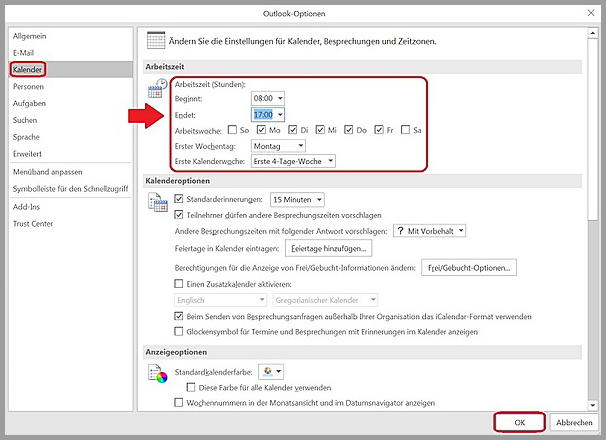
Task: Switch to the E-Mail options category
Action: [x=25, y=52]
